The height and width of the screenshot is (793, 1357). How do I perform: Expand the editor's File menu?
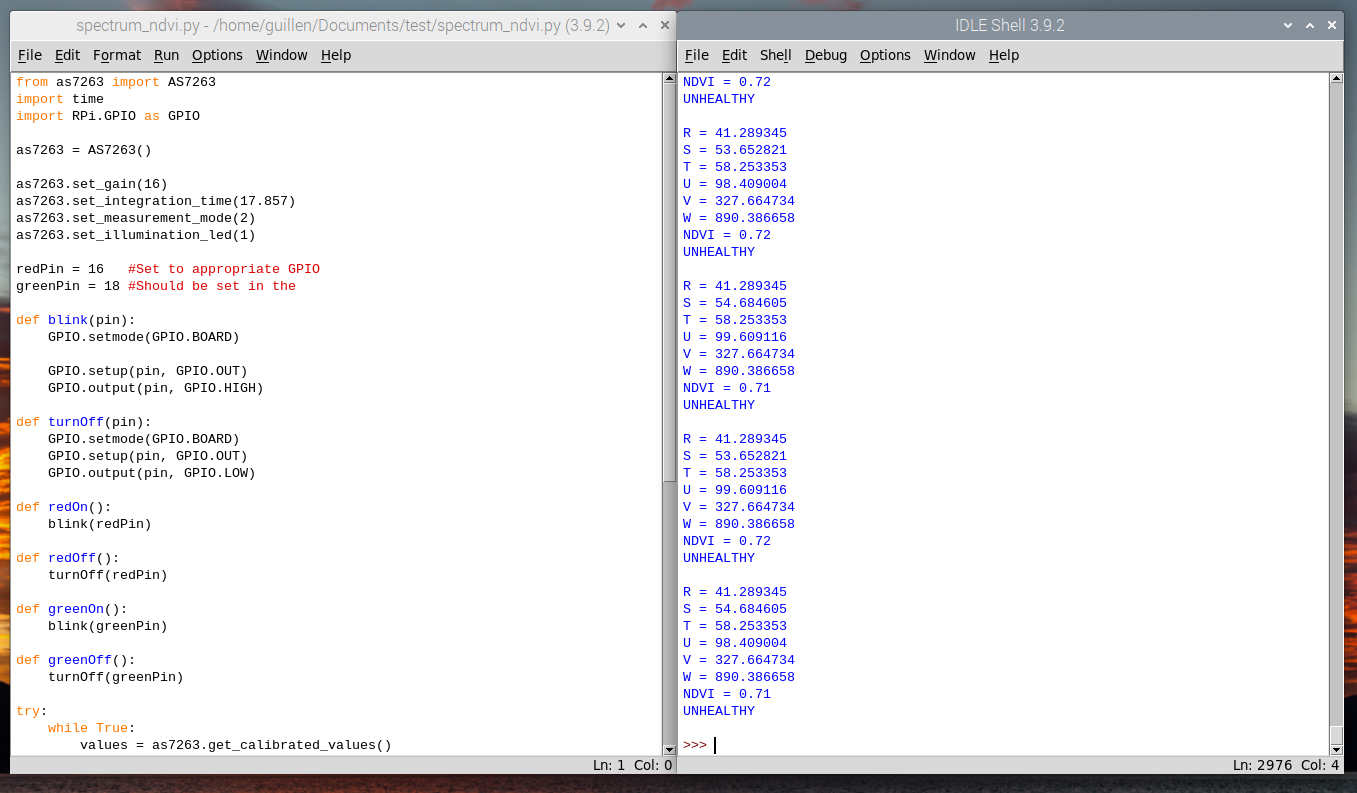coord(29,55)
